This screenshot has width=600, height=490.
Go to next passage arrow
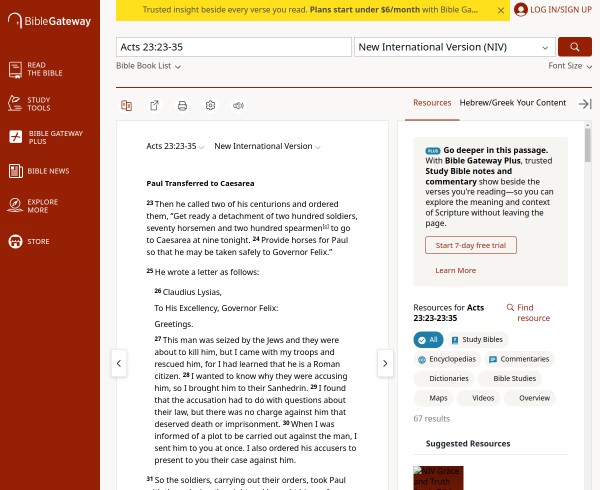385,363
